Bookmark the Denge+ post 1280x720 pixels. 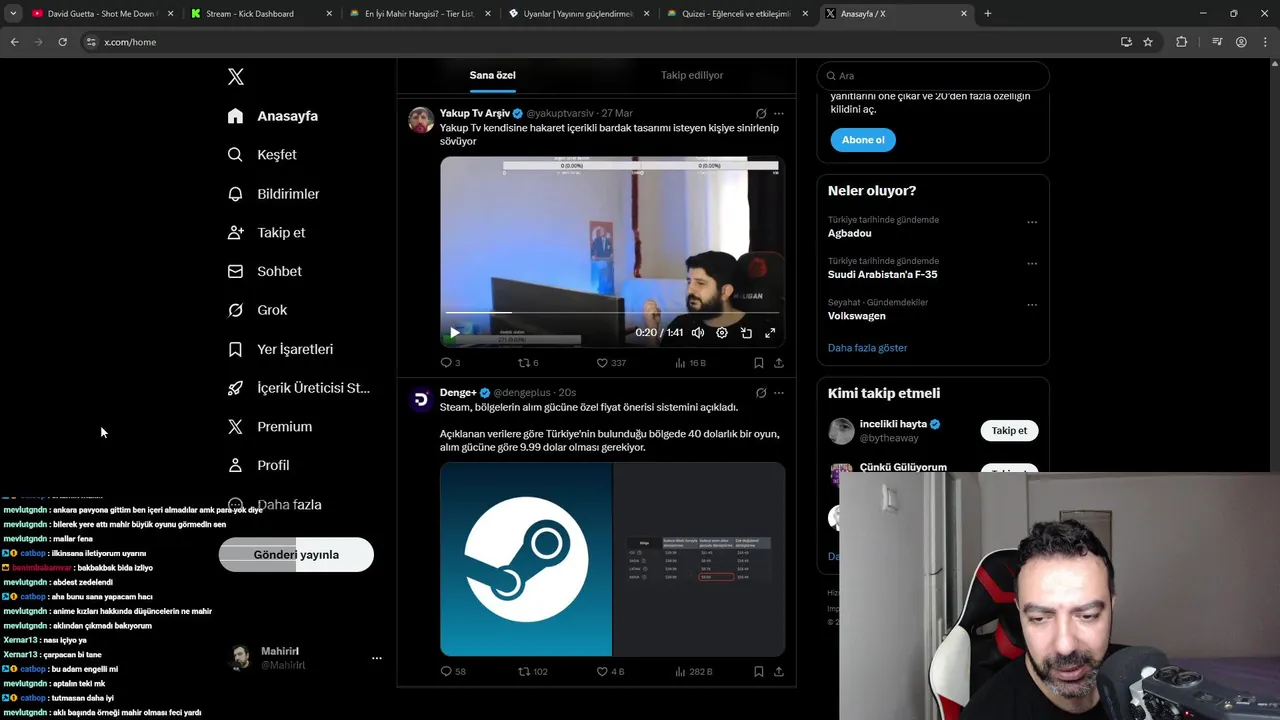pyautogui.click(x=759, y=672)
